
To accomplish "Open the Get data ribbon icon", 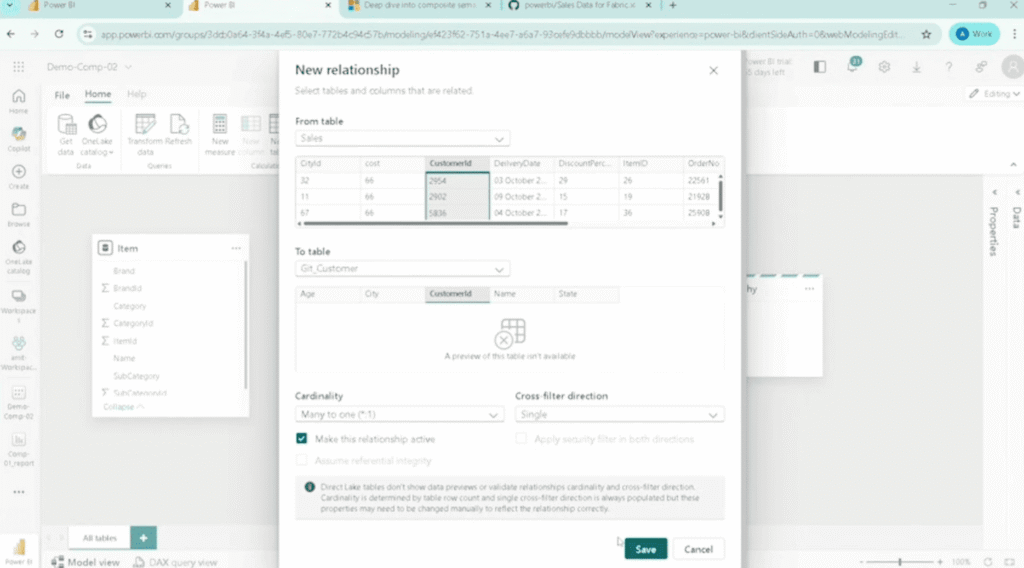I will (66, 134).
